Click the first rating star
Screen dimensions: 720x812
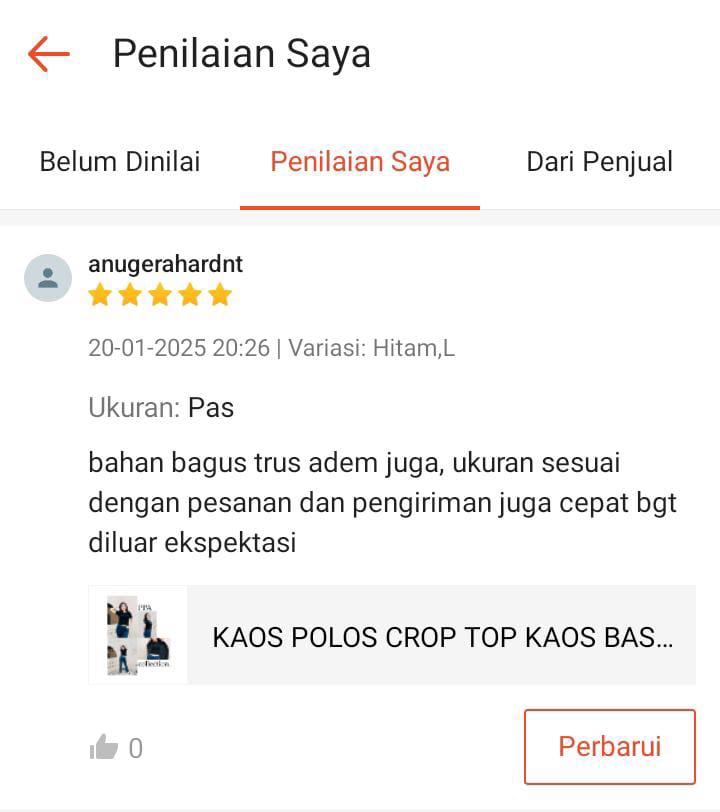coord(100,295)
